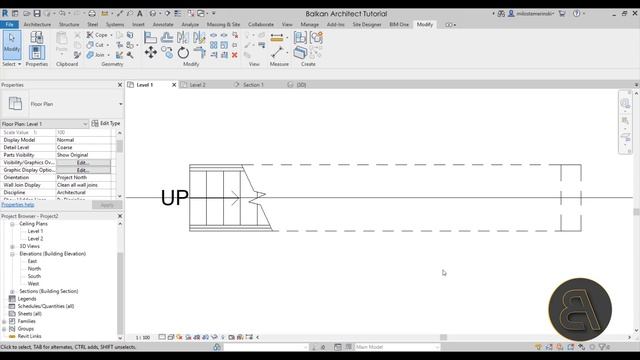Click the red X Delete tool
The image size is (640, 360).
(x=235, y=55)
